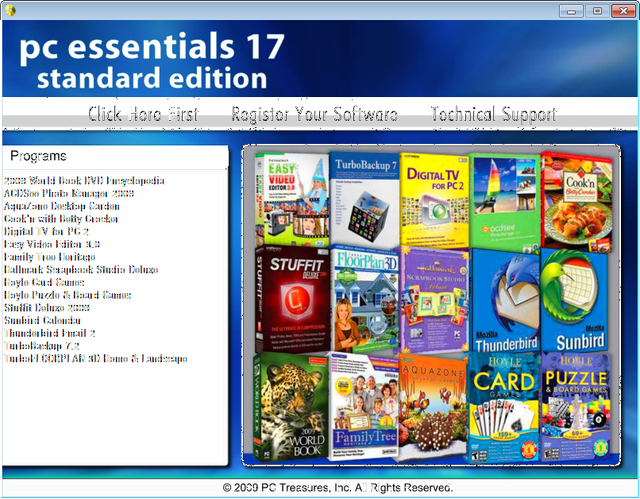Click the FamilyTree Heritage box art
This screenshot has width=640, height=499.
(x=363, y=407)
